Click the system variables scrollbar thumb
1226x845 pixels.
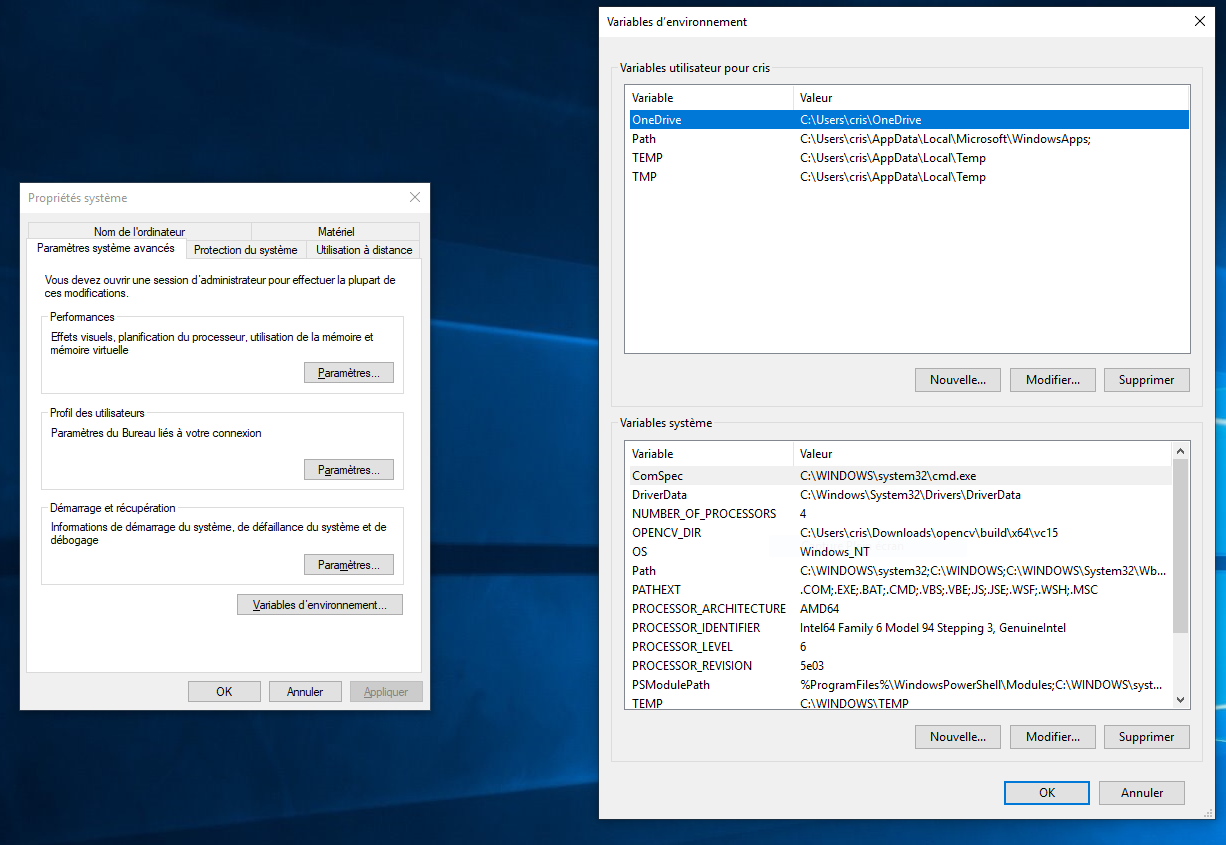click(x=1180, y=546)
